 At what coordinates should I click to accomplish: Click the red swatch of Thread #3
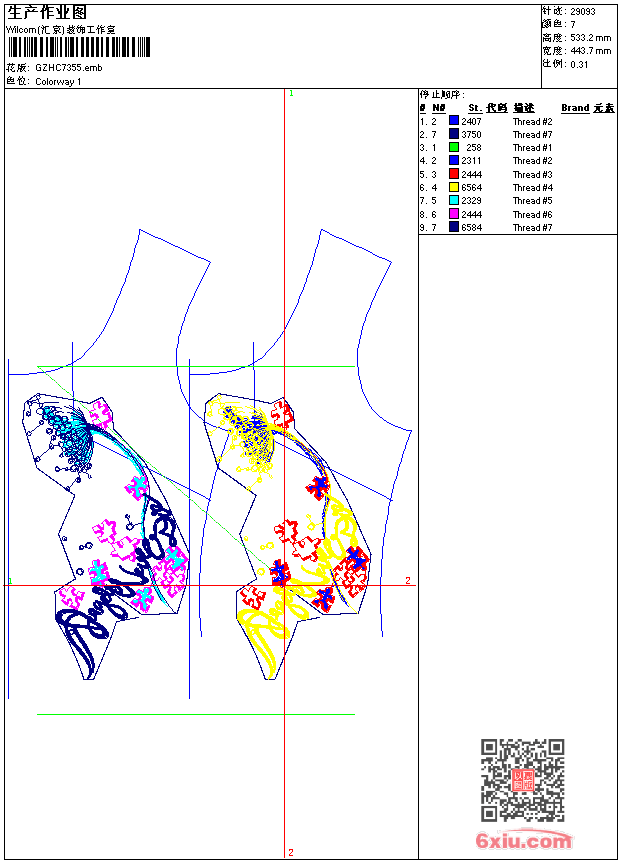[x=454, y=174]
